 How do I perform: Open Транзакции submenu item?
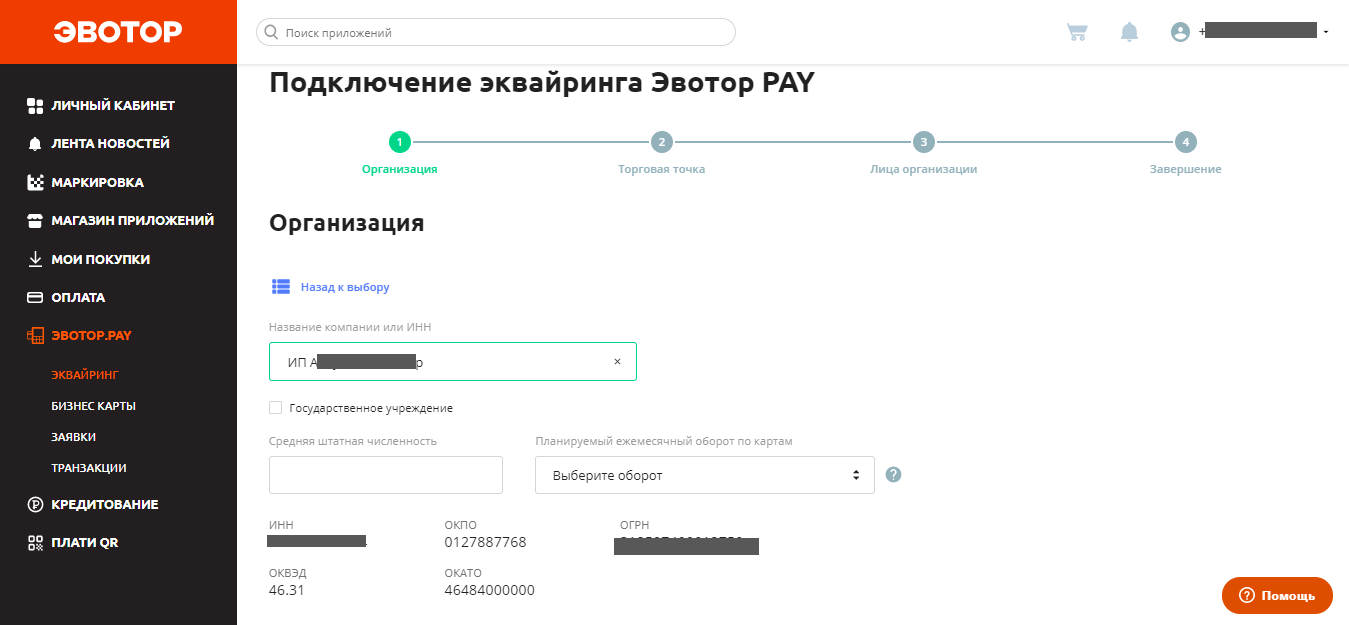pos(89,468)
